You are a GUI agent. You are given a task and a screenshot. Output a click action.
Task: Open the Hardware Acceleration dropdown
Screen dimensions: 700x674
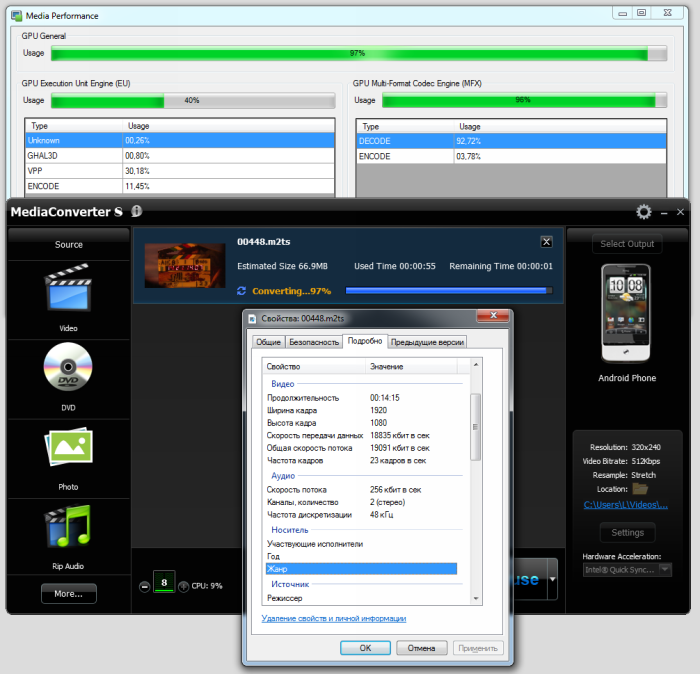(x=627, y=570)
